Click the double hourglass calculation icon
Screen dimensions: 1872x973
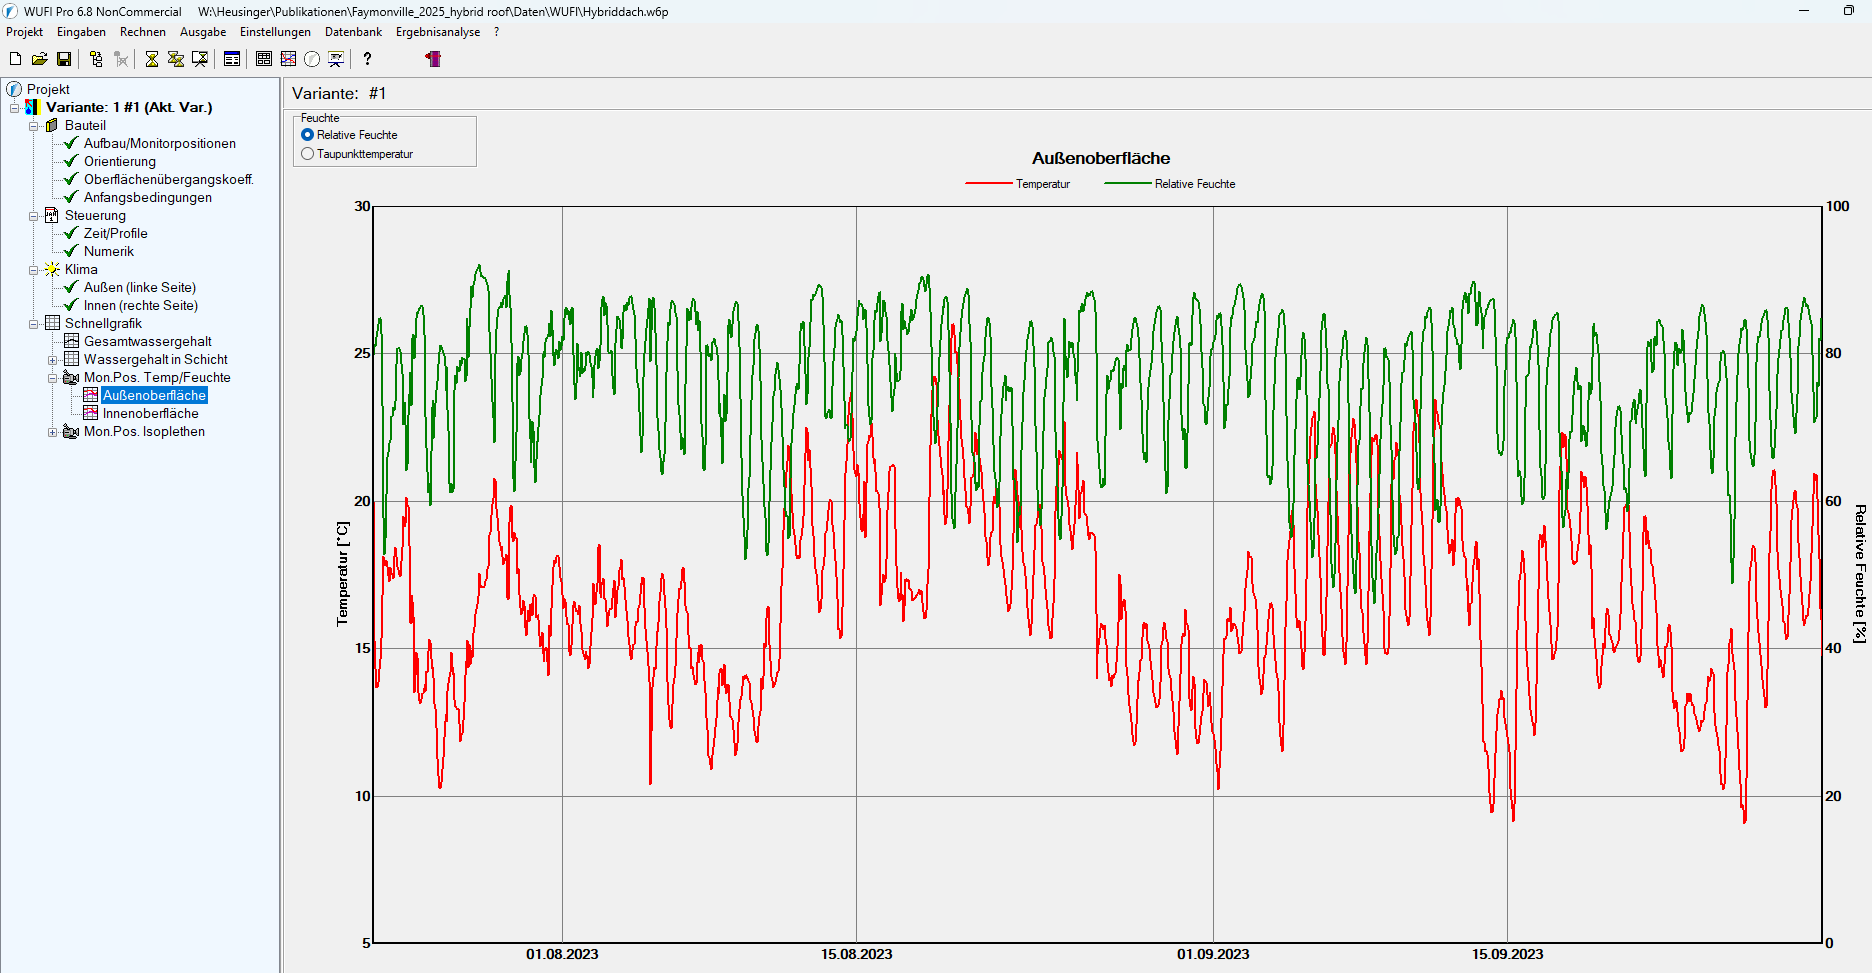pyautogui.click(x=176, y=59)
